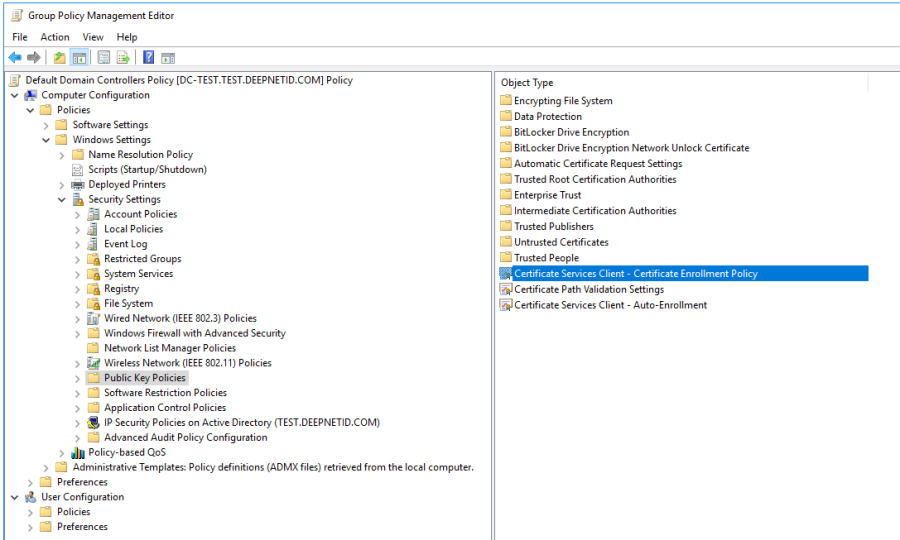
Task: Click the Back arrow in the toolbar
Action: [x=15, y=58]
